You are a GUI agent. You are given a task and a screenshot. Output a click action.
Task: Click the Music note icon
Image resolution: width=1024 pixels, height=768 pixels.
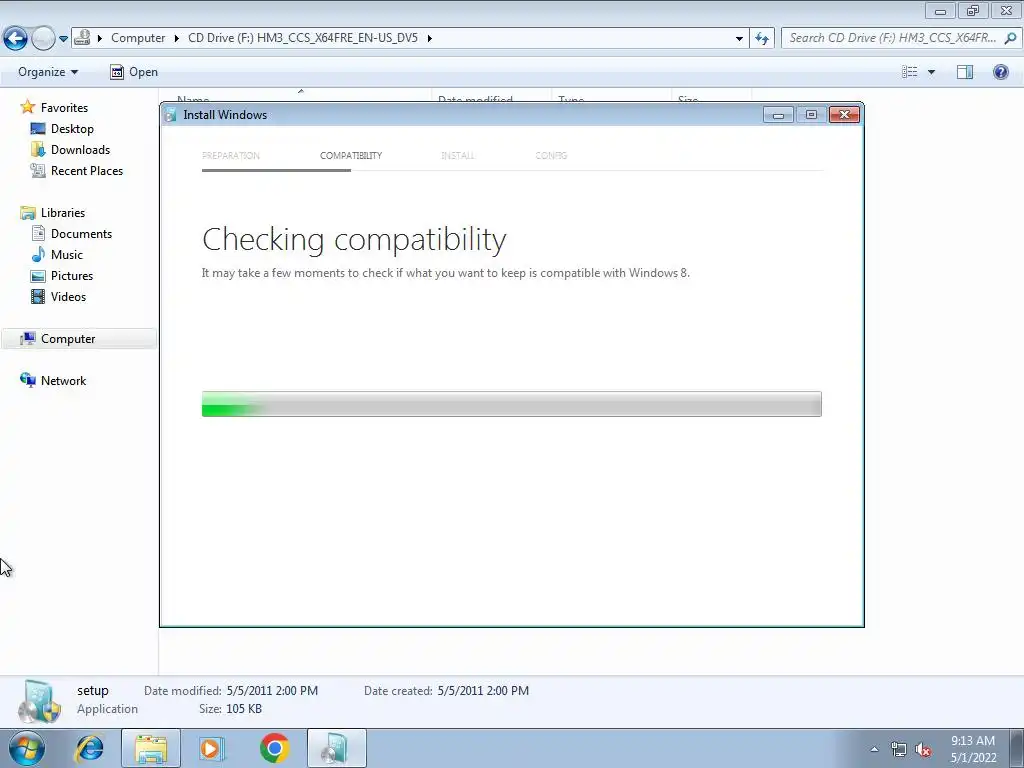click(38, 255)
